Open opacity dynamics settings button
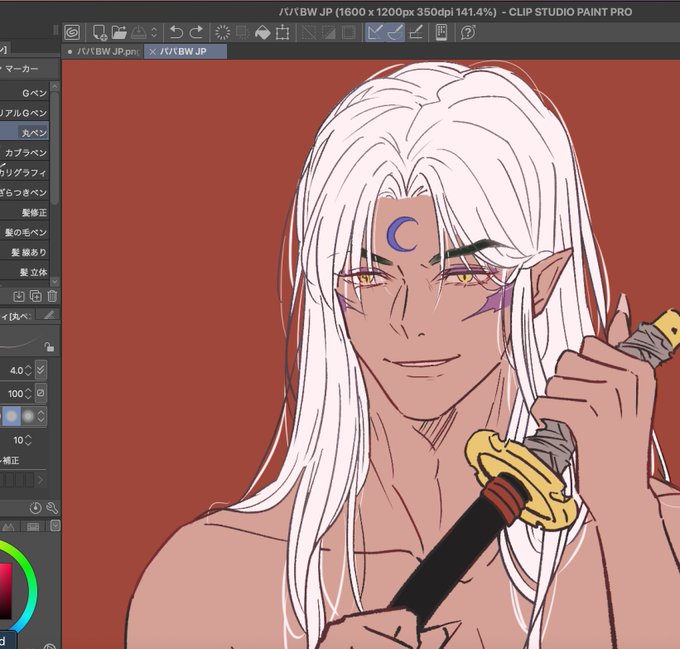Image resolution: width=680 pixels, height=649 pixels. pos(41,393)
